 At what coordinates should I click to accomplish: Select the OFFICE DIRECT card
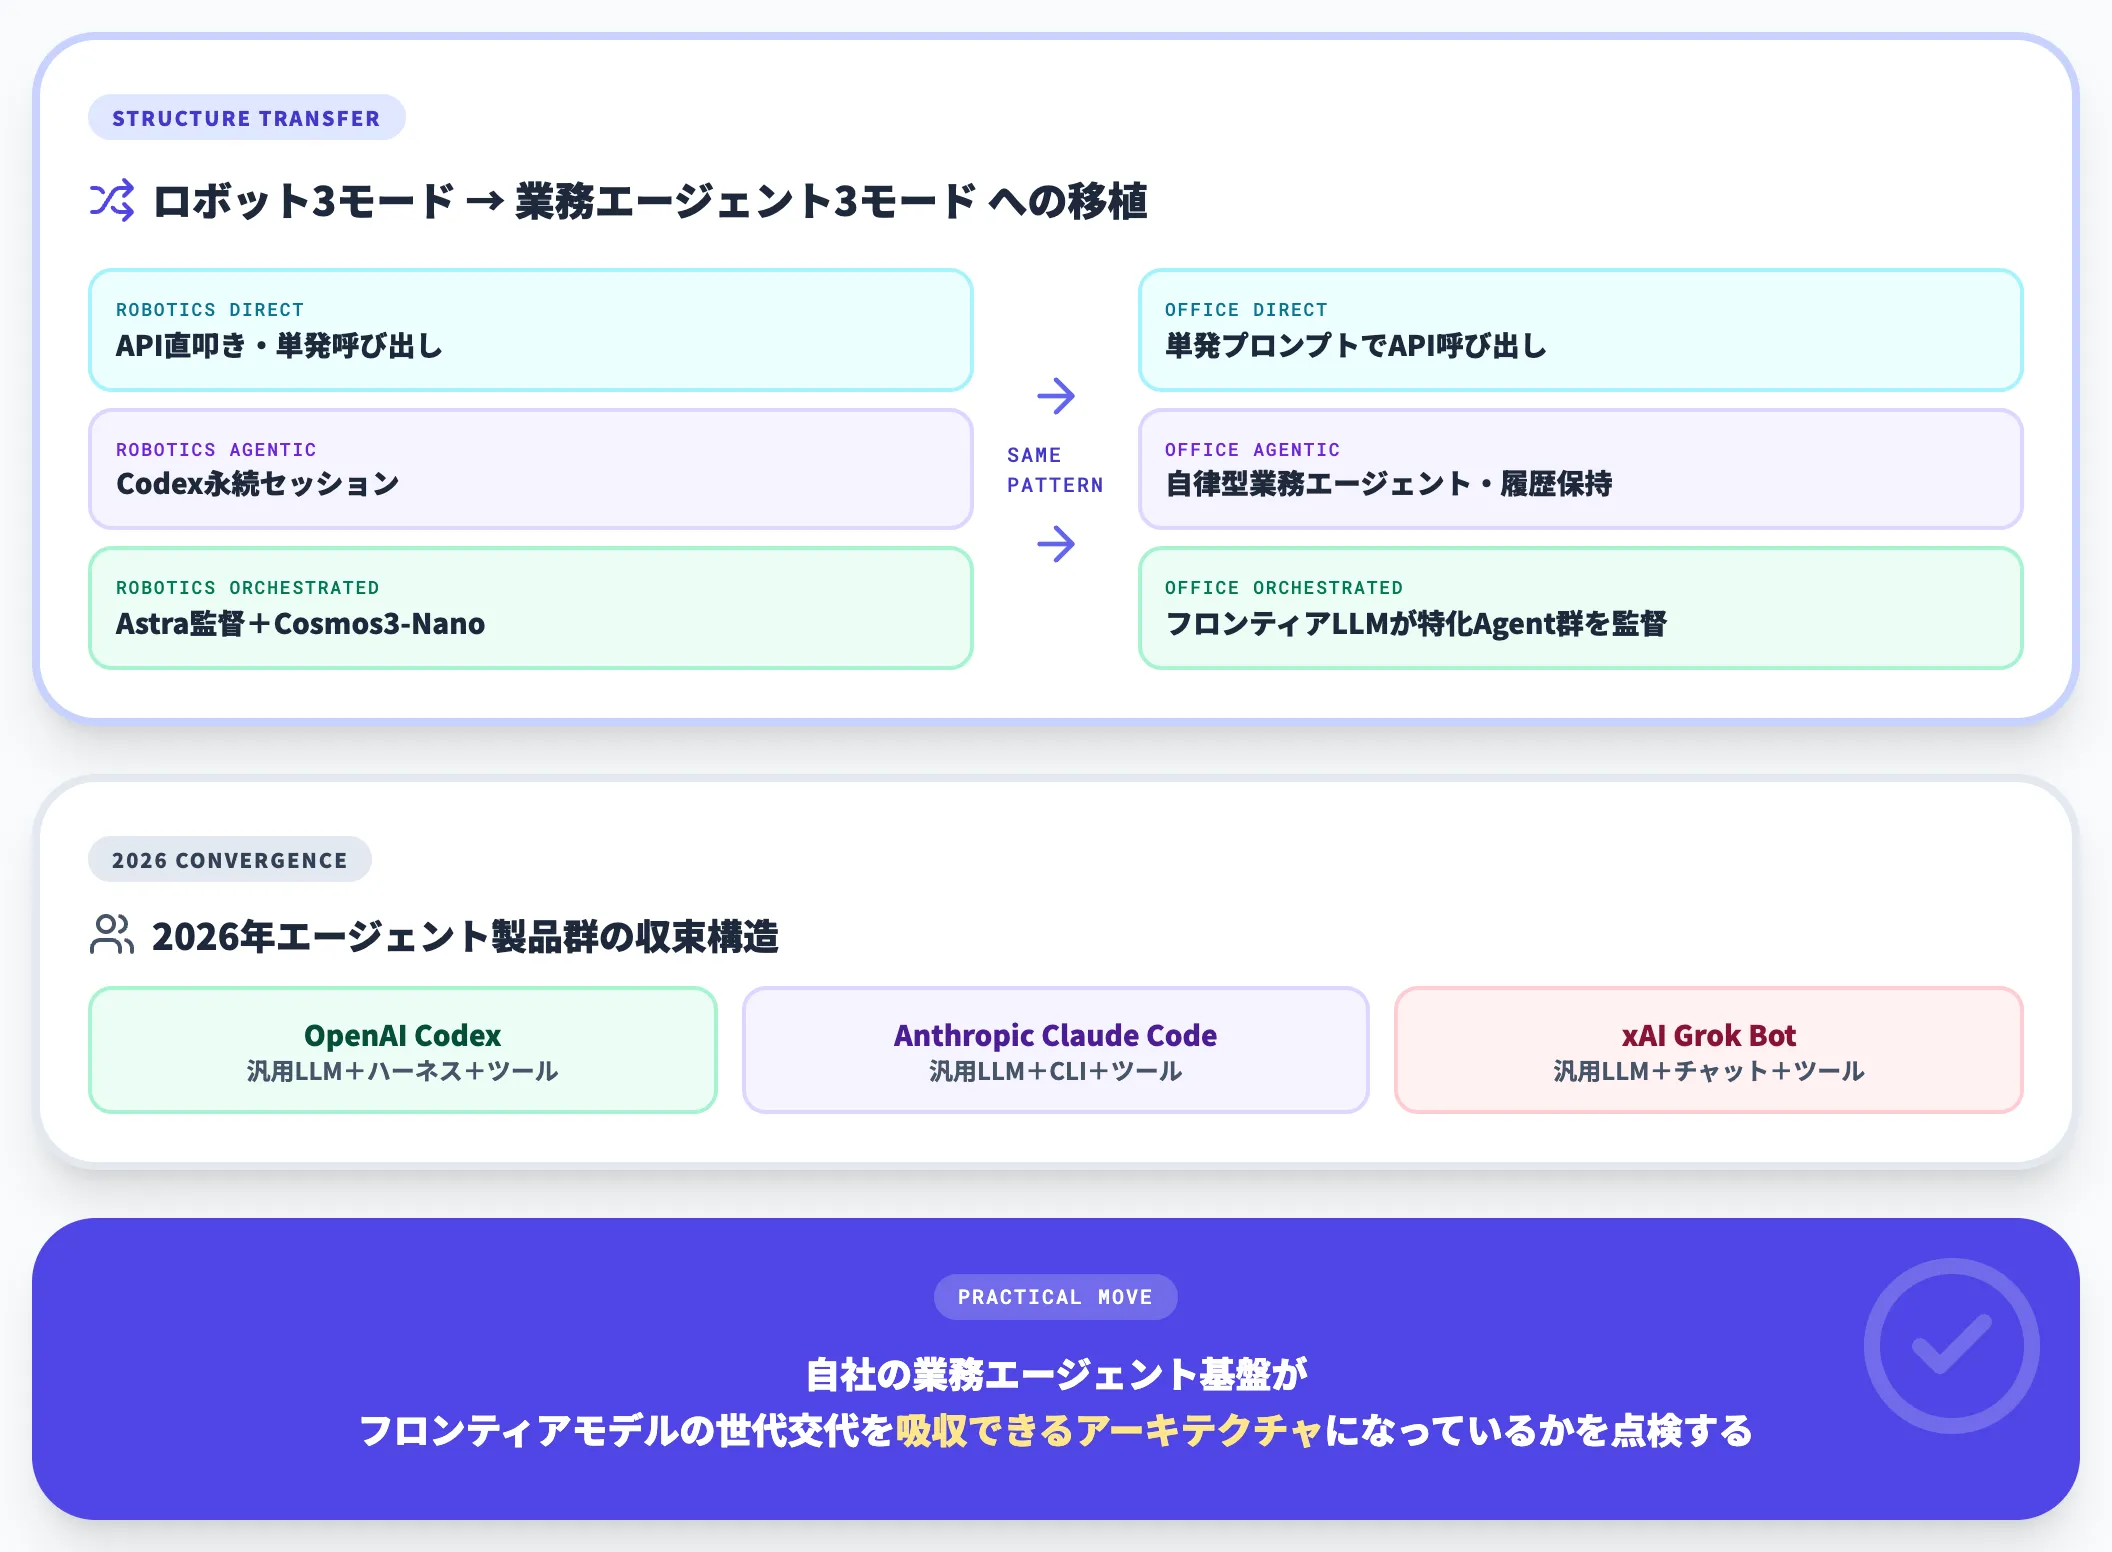pos(1580,330)
